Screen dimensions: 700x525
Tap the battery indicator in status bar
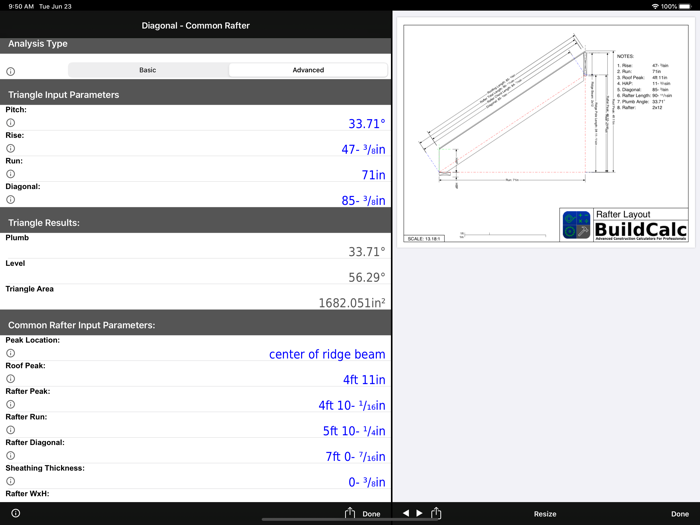(685, 6)
